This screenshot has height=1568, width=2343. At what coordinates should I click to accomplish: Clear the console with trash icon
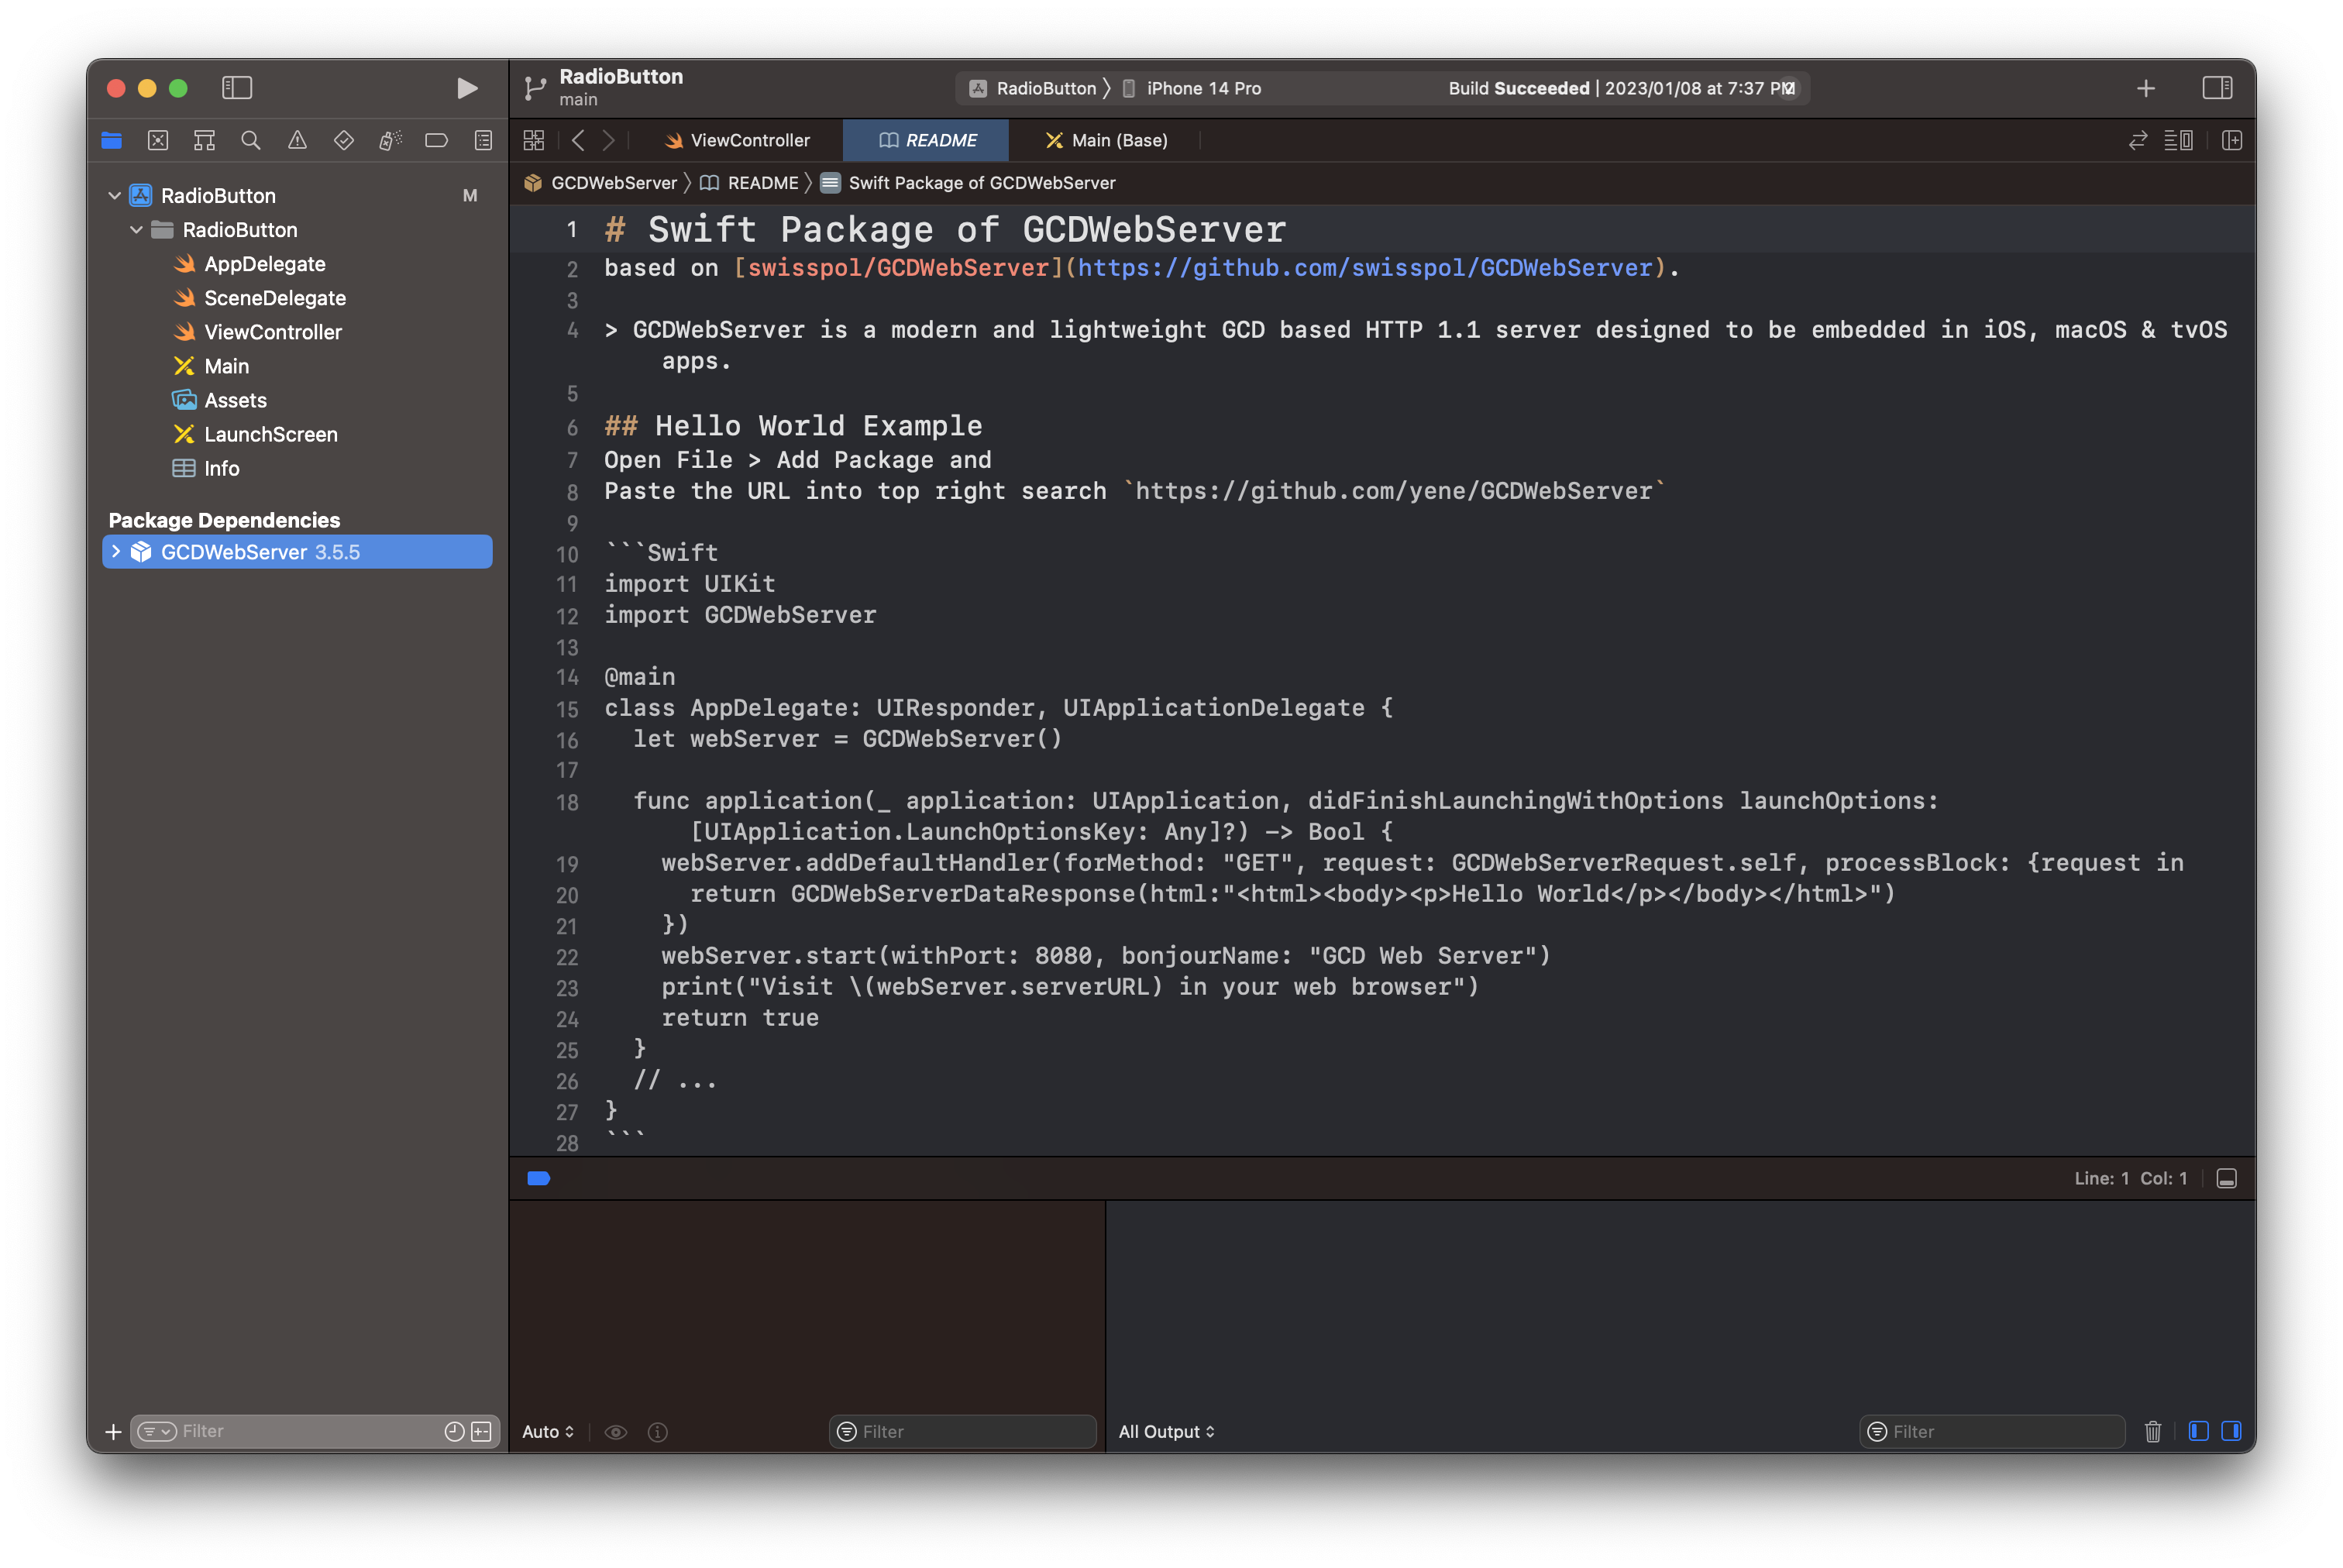(x=2152, y=1431)
